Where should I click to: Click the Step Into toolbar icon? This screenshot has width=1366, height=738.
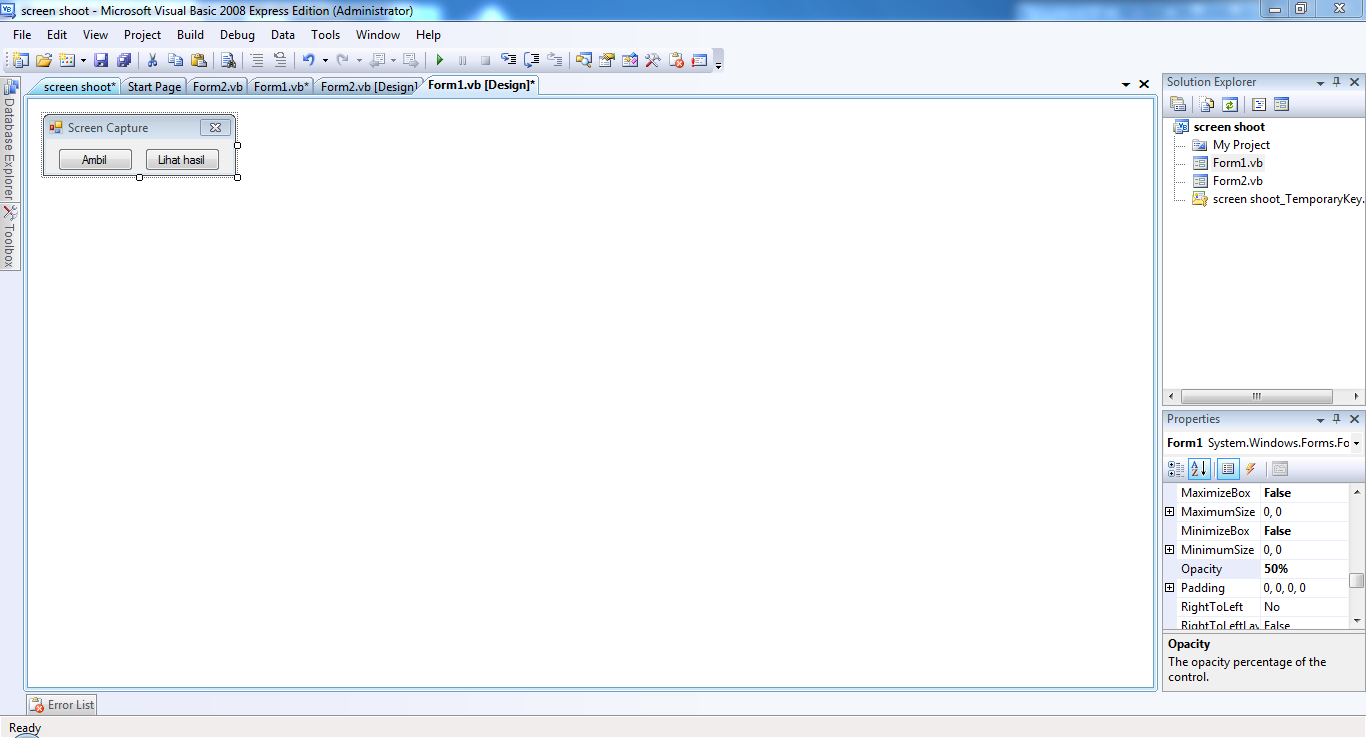[509, 60]
